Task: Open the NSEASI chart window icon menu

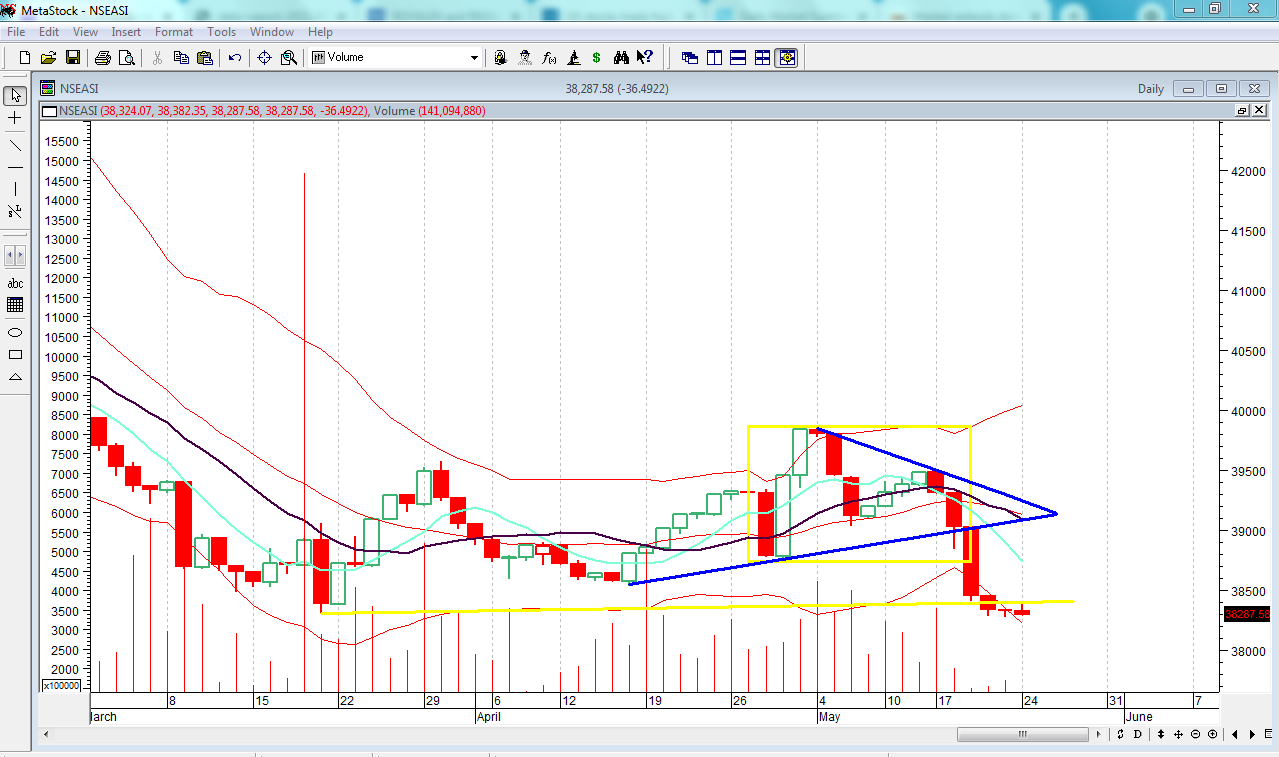Action: [x=47, y=88]
